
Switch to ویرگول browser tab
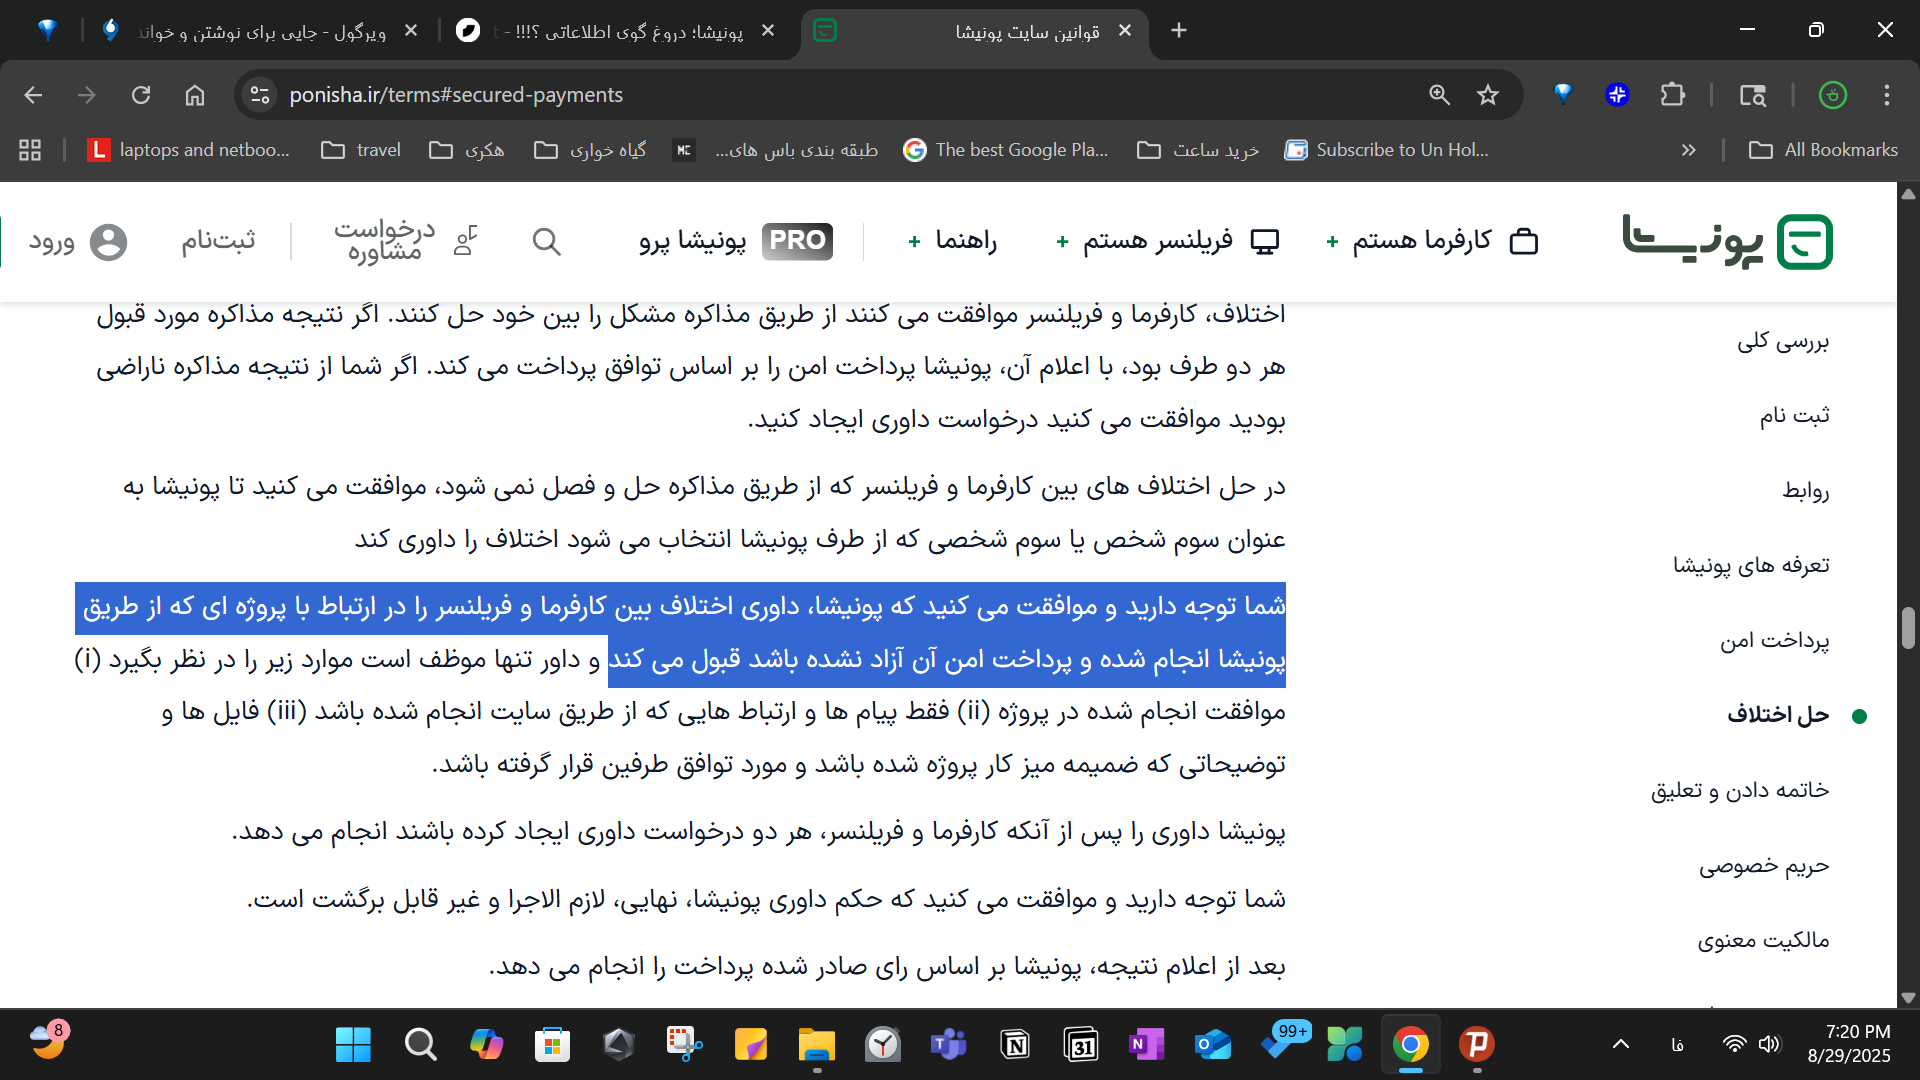coord(260,31)
